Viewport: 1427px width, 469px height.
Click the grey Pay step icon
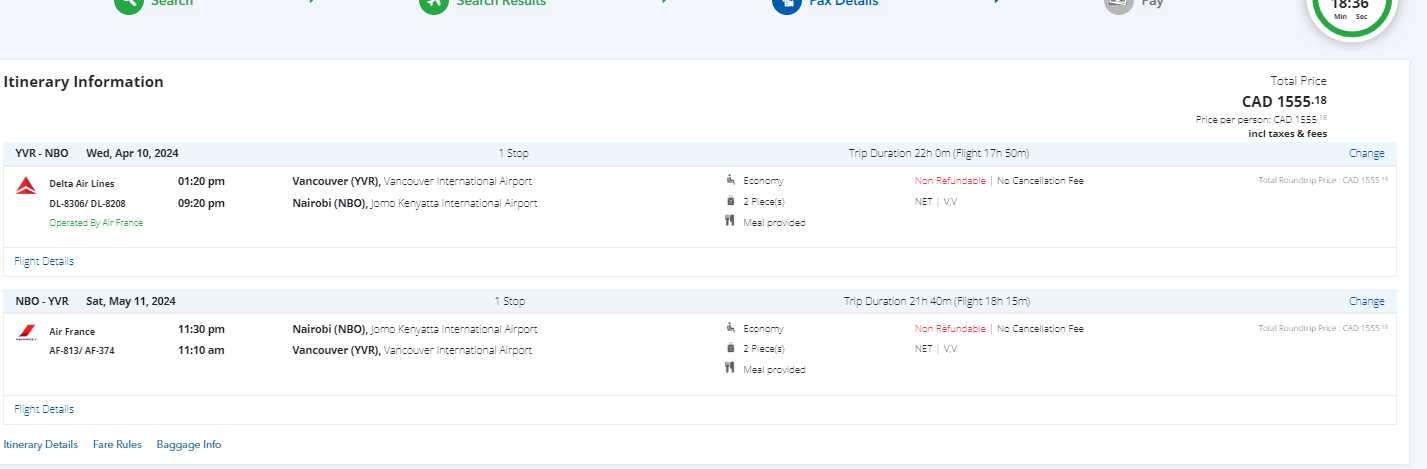point(1118,3)
